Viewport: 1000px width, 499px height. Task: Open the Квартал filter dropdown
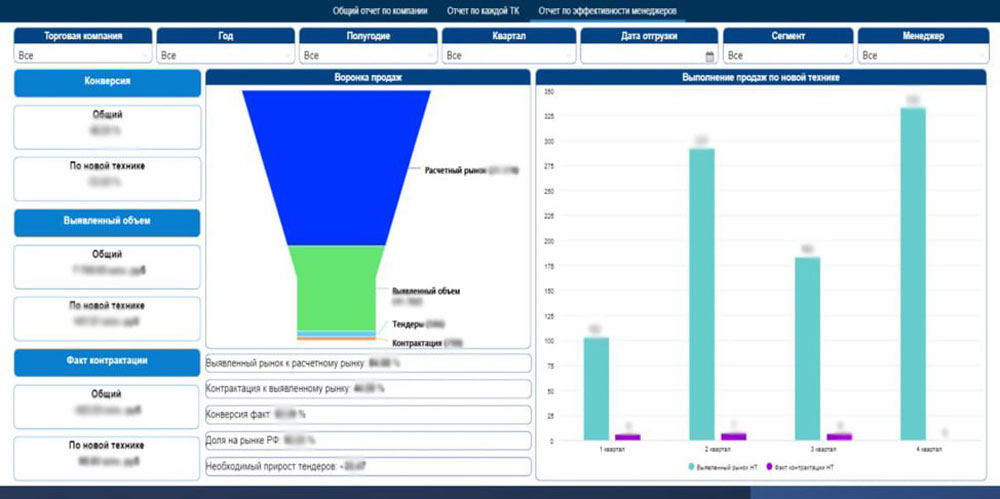510,56
